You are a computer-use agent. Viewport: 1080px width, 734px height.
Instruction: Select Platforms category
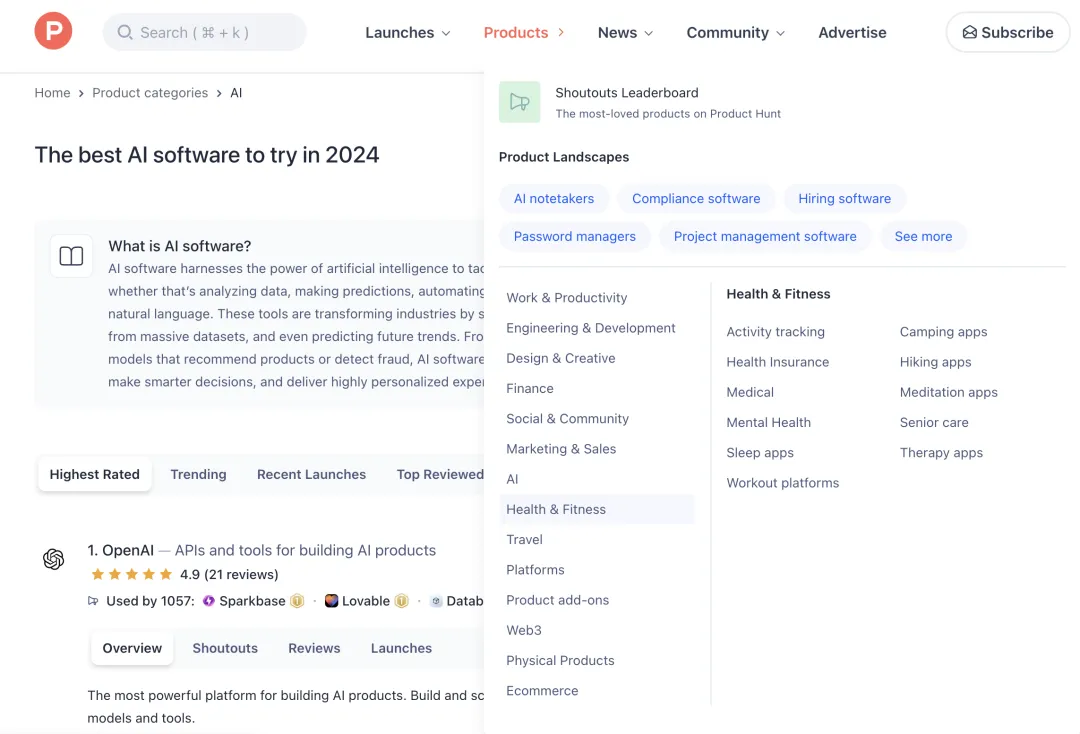coord(535,570)
